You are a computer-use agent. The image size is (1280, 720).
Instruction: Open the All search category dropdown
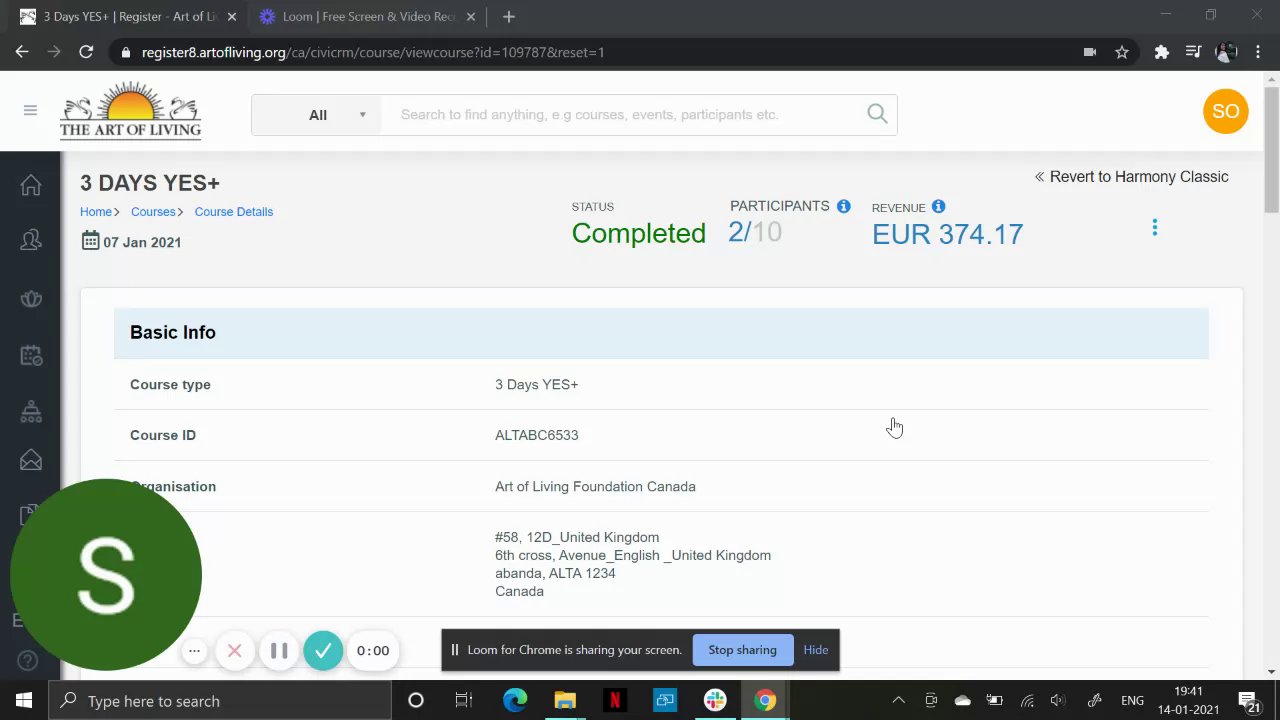point(317,114)
